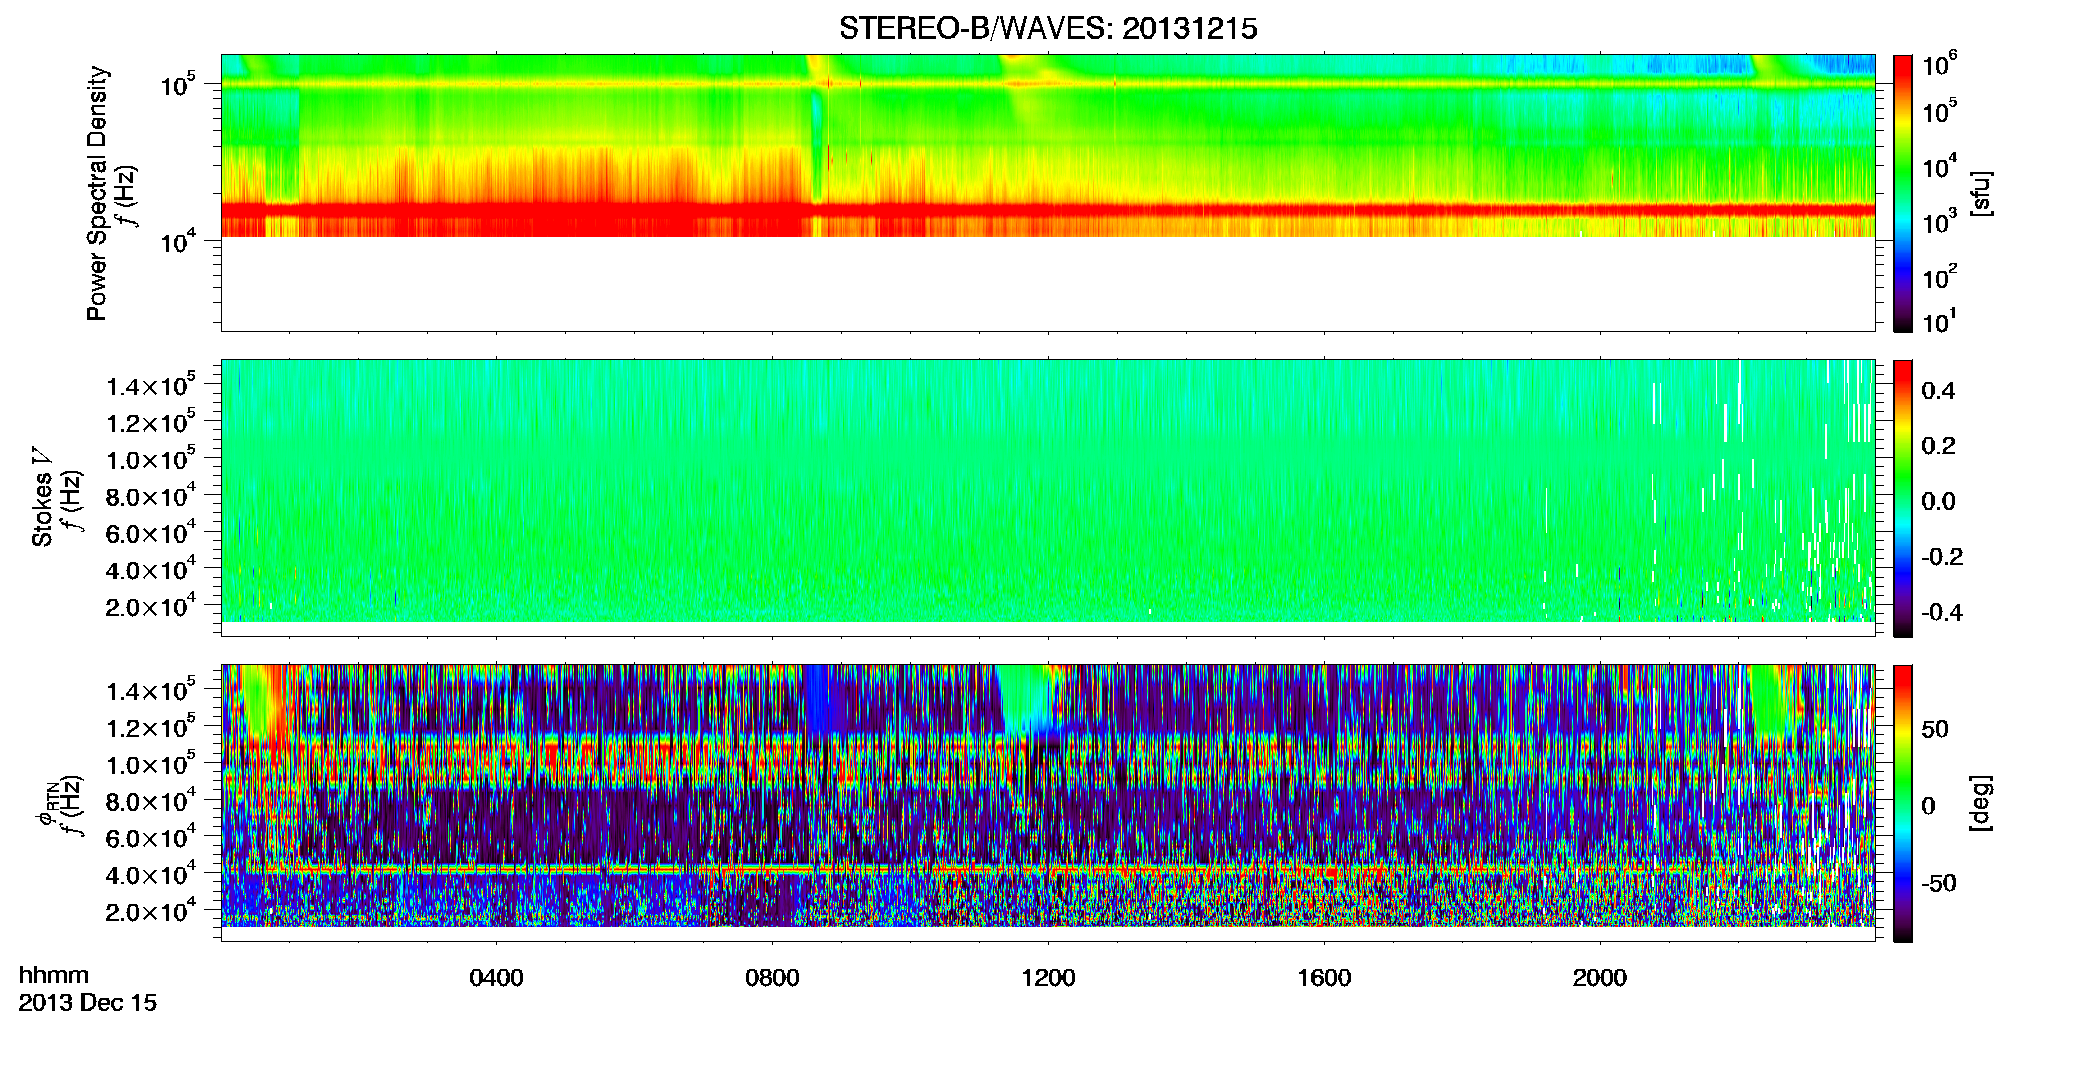The height and width of the screenshot is (1080, 2096).
Task: Click the 2.0×10^4 tick on φ RTN axis
Action: (151, 910)
